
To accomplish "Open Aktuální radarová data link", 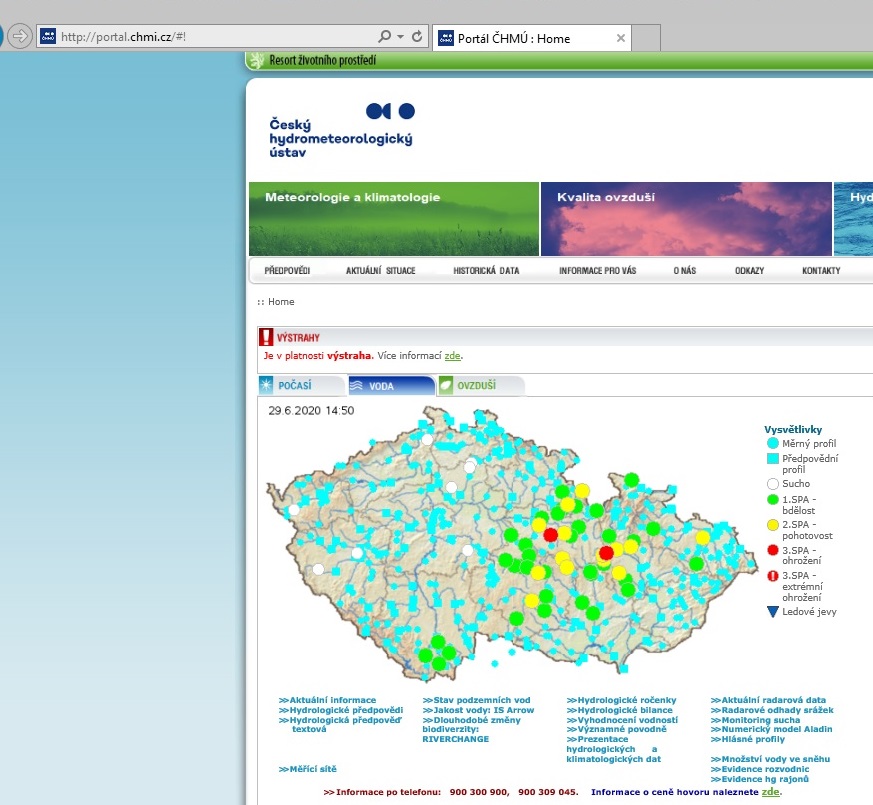I will coord(768,700).
